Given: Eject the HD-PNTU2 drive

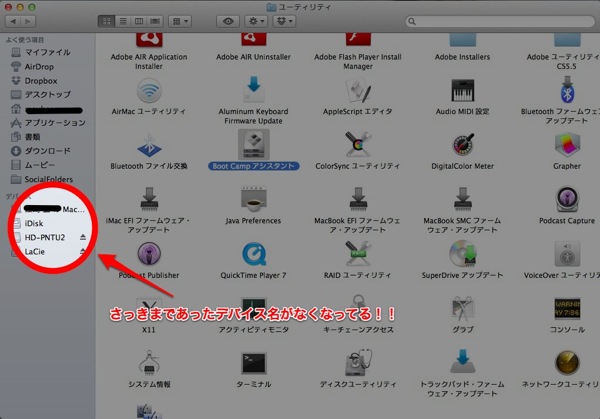Looking at the screenshot, I should pyautogui.click(x=83, y=238).
